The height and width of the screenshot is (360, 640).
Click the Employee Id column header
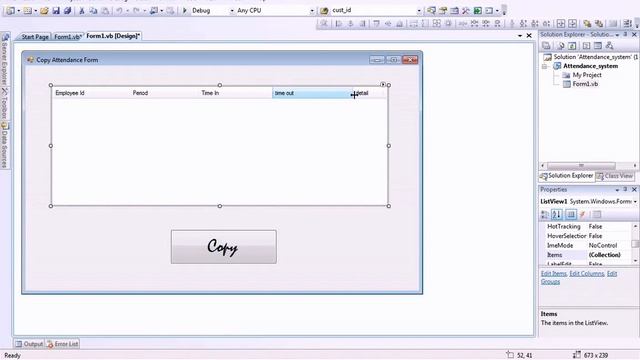click(x=91, y=93)
